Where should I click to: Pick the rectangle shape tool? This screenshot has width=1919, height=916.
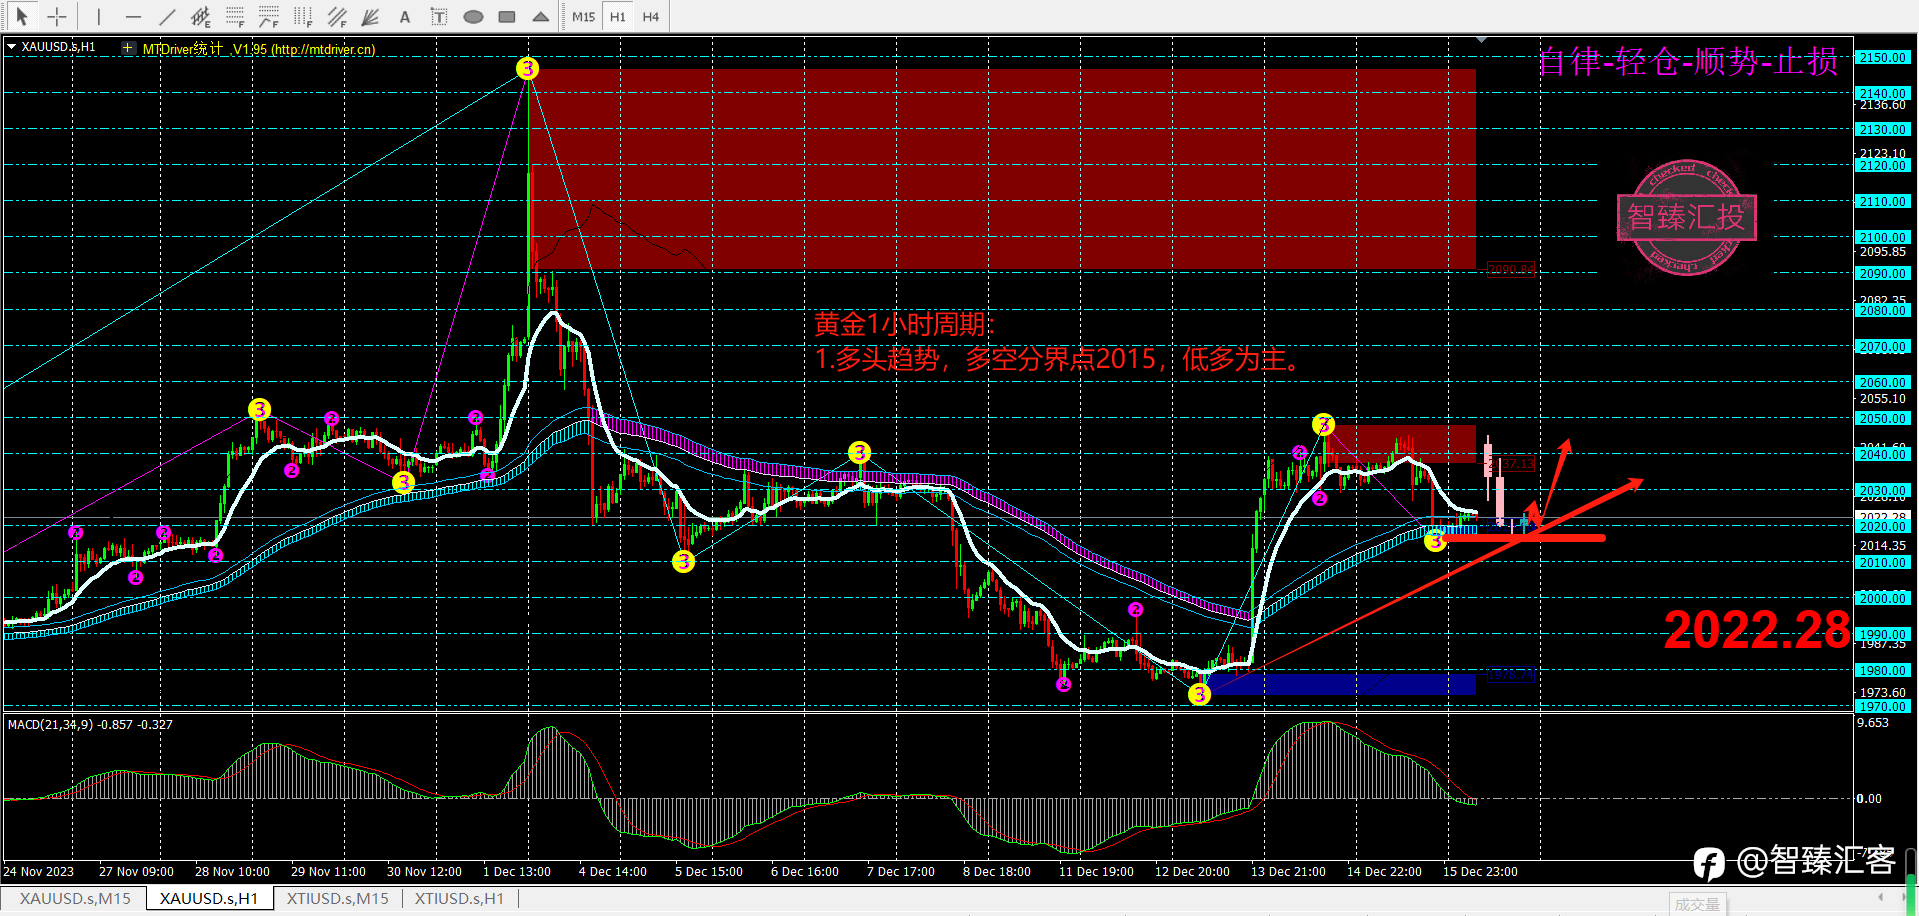507,16
